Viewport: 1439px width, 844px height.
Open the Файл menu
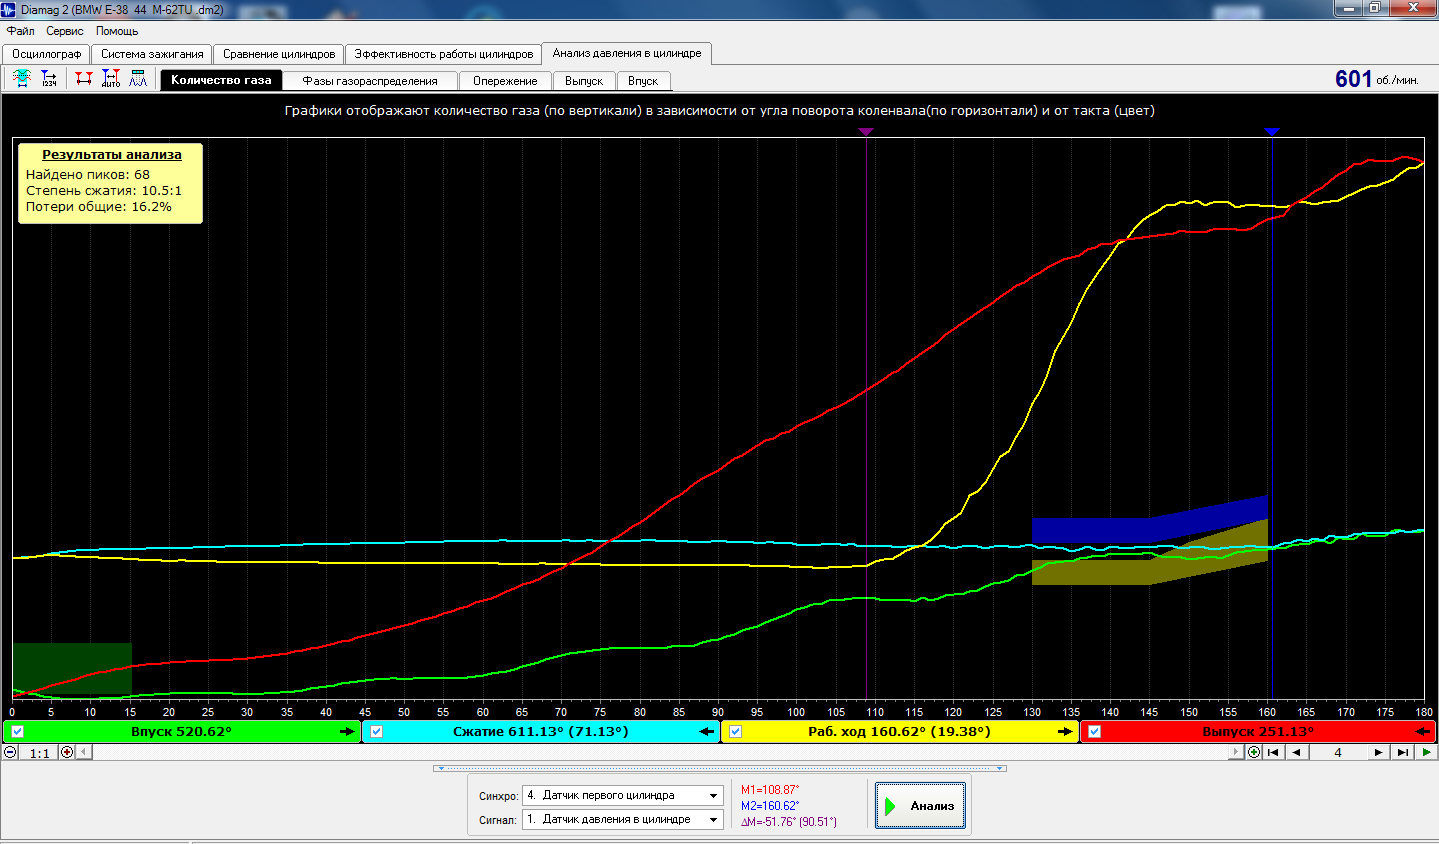tap(20, 31)
